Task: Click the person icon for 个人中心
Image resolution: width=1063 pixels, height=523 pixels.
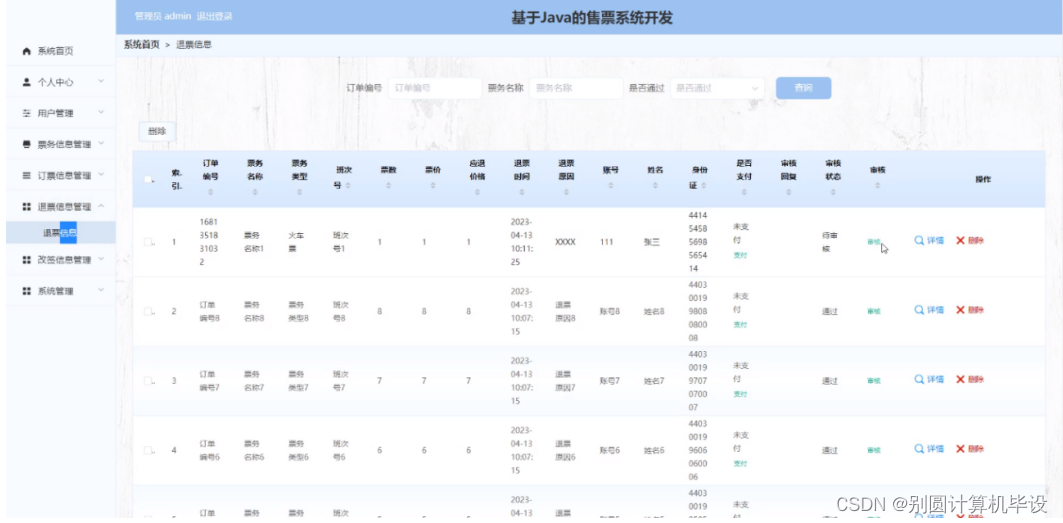Action: click(26, 82)
